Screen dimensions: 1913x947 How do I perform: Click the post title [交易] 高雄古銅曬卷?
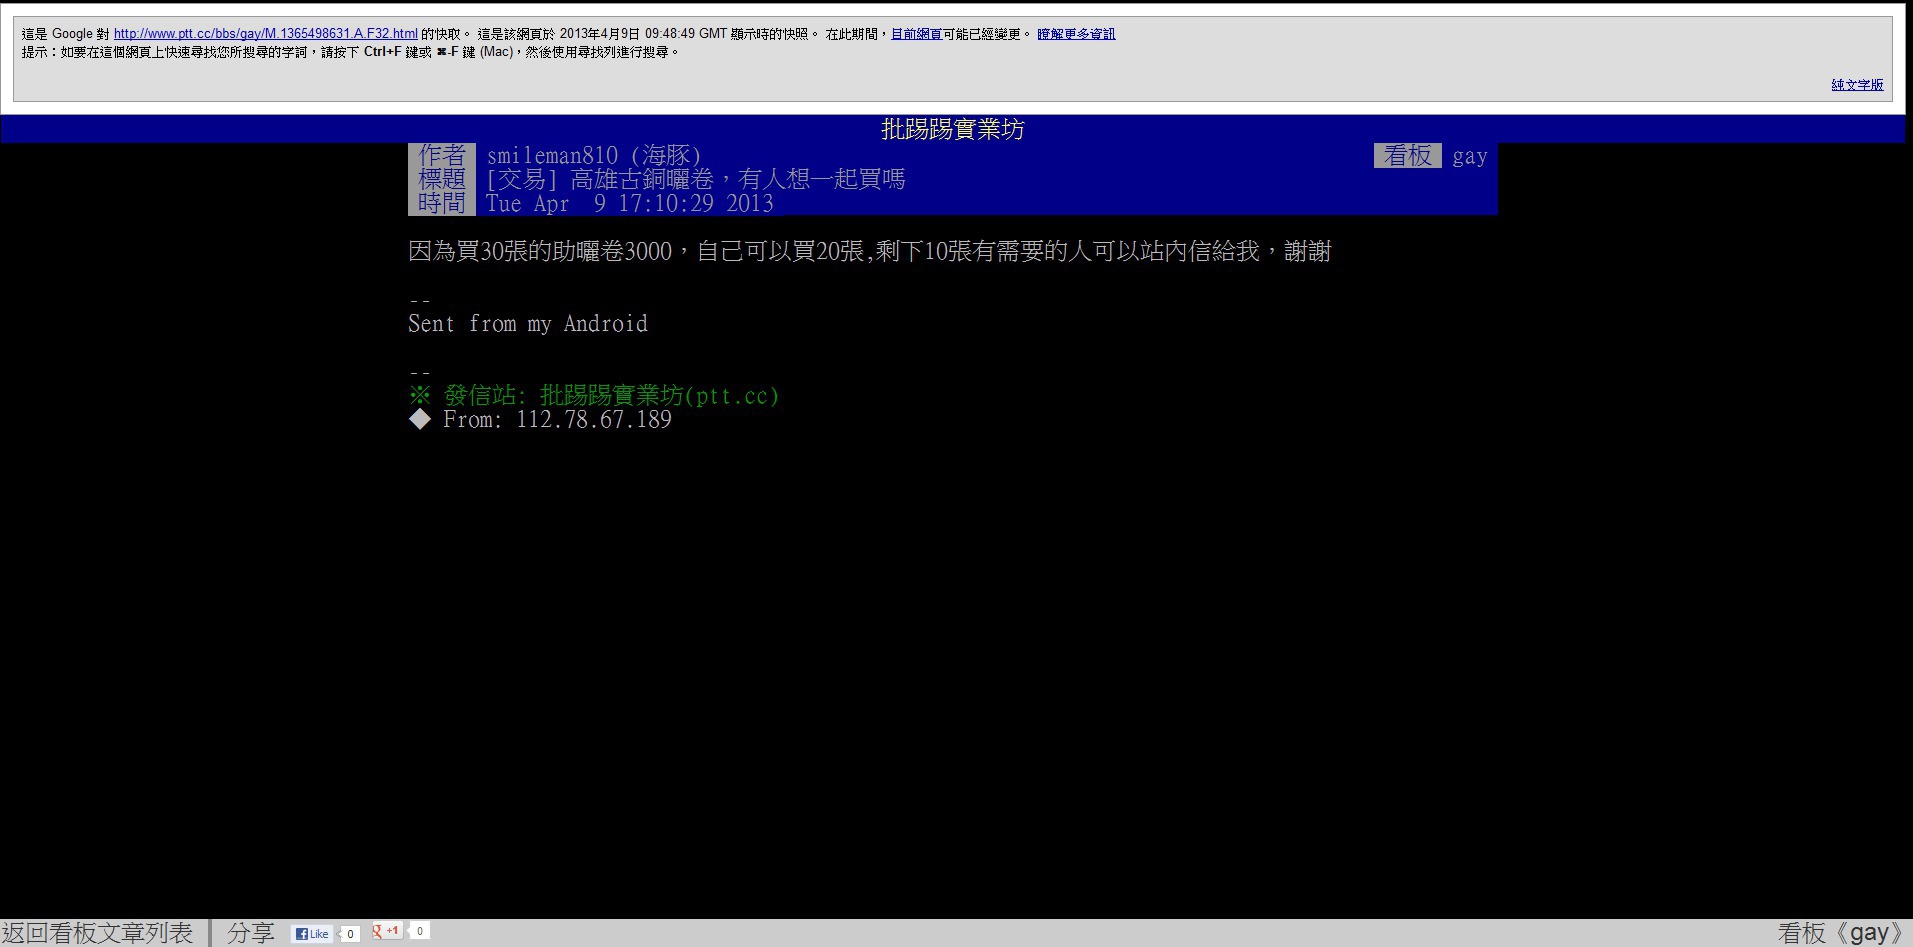695,179
